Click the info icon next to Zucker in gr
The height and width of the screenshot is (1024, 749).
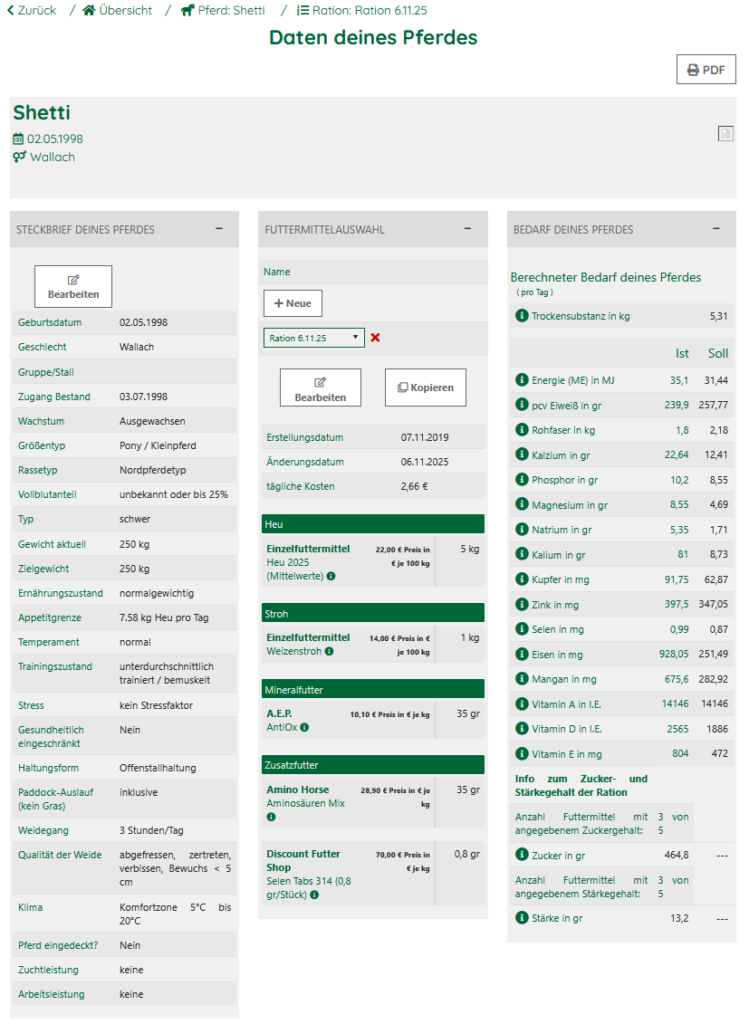coord(521,855)
